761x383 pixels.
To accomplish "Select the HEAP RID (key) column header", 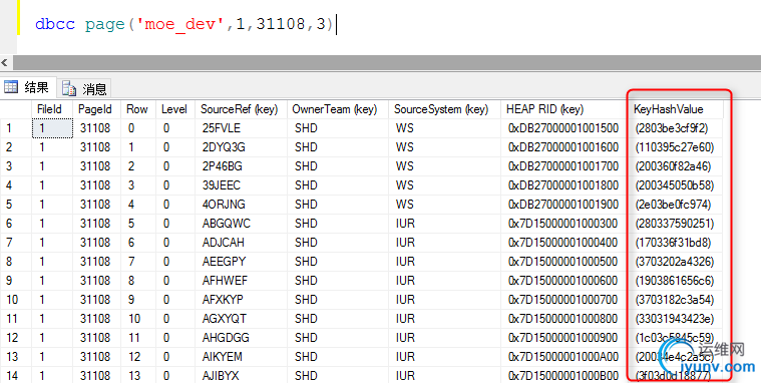I will (x=563, y=109).
